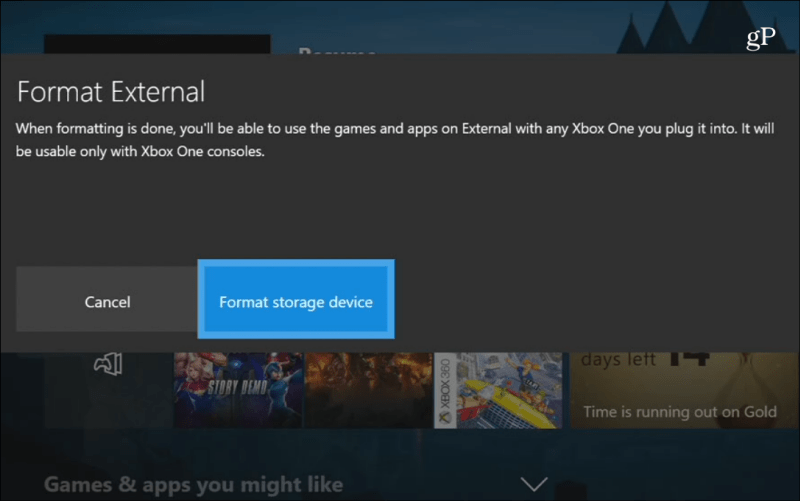Click the Cancel button
Screen dimensions: 800x501
[107, 299]
